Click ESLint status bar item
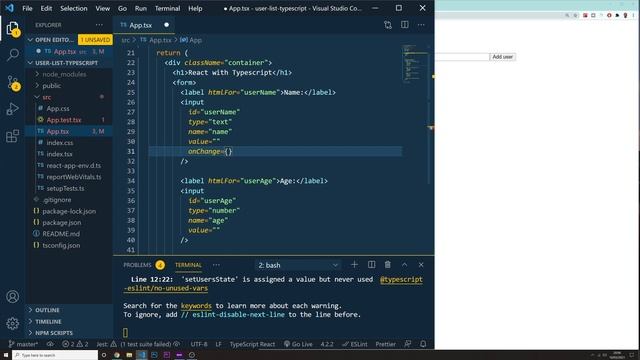Viewport: 640px width, 360px height. click(355, 344)
